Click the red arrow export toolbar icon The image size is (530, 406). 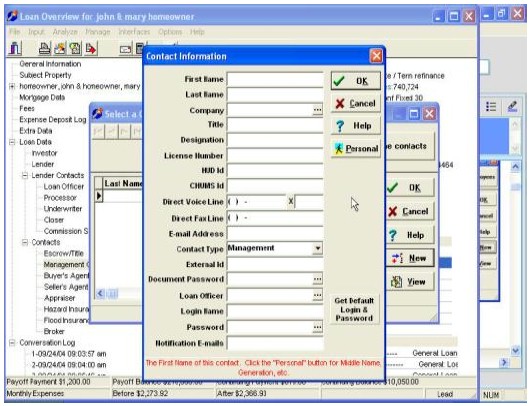click(x=91, y=49)
